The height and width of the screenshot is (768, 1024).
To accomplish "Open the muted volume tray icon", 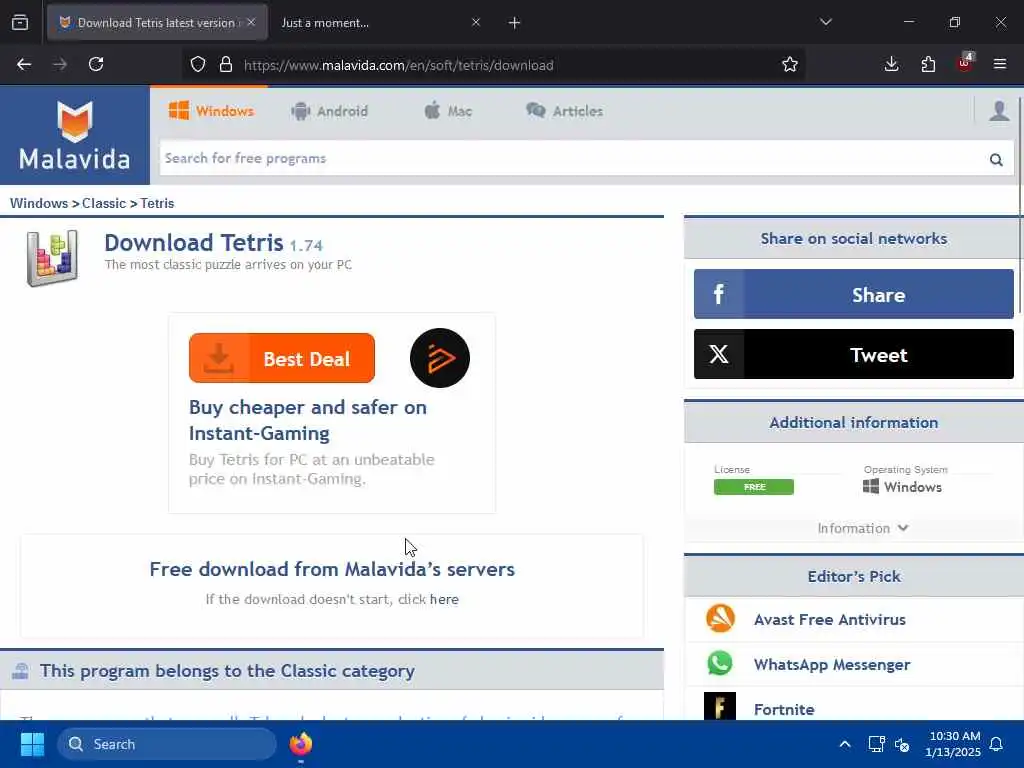I will pyautogui.click(x=902, y=744).
